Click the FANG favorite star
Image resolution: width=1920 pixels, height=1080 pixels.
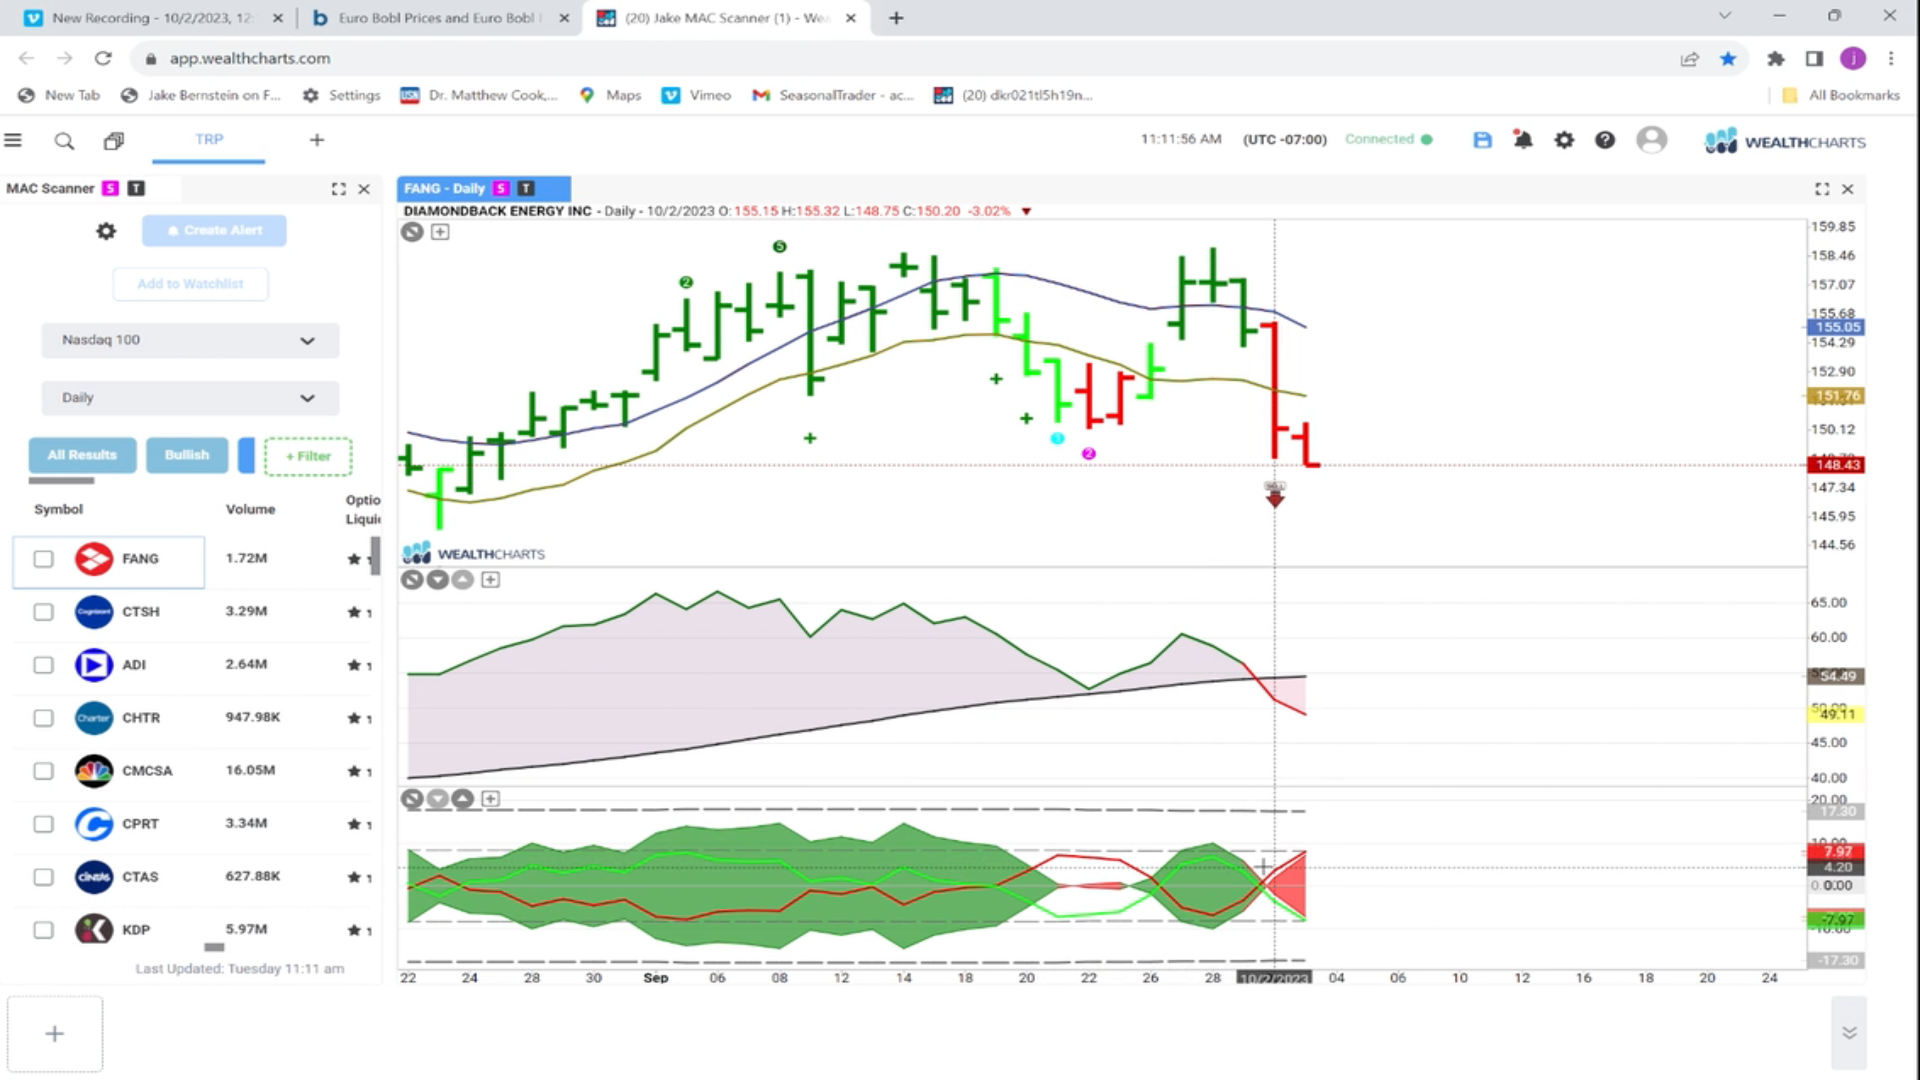(x=354, y=559)
